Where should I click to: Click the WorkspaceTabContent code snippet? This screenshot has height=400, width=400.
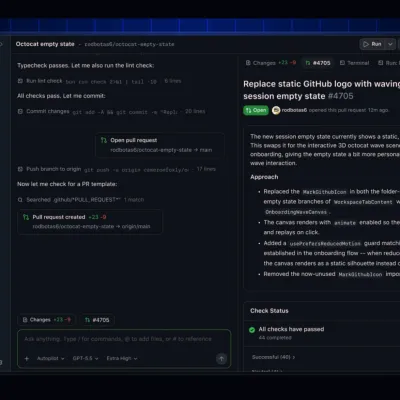point(363,202)
